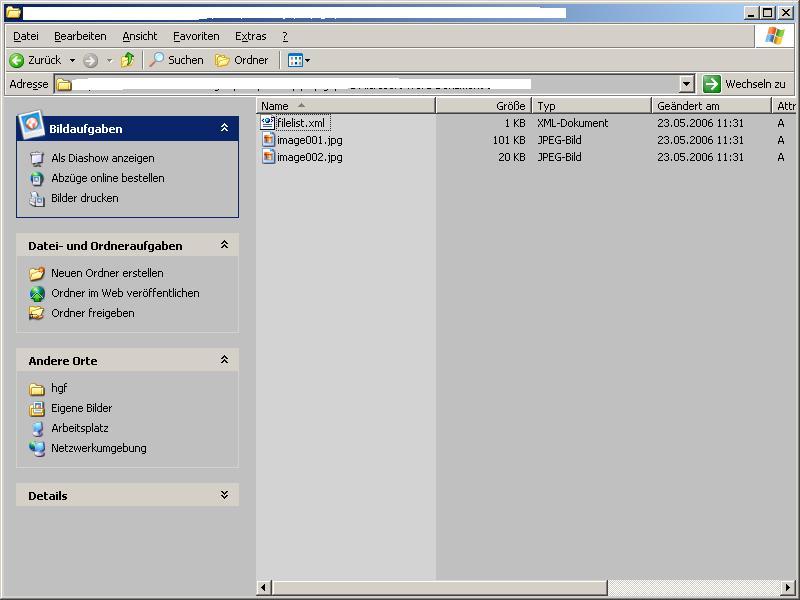Open the forward history dropdown arrow
The image size is (800, 600).
109,61
